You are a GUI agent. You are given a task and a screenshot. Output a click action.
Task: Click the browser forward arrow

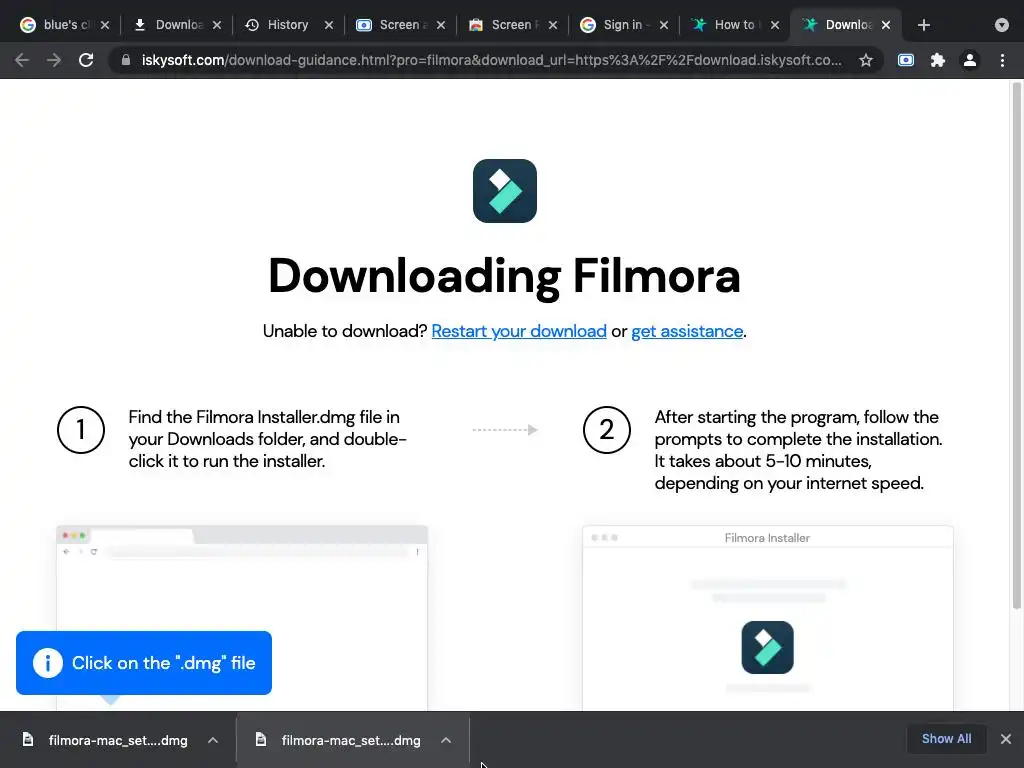54,60
